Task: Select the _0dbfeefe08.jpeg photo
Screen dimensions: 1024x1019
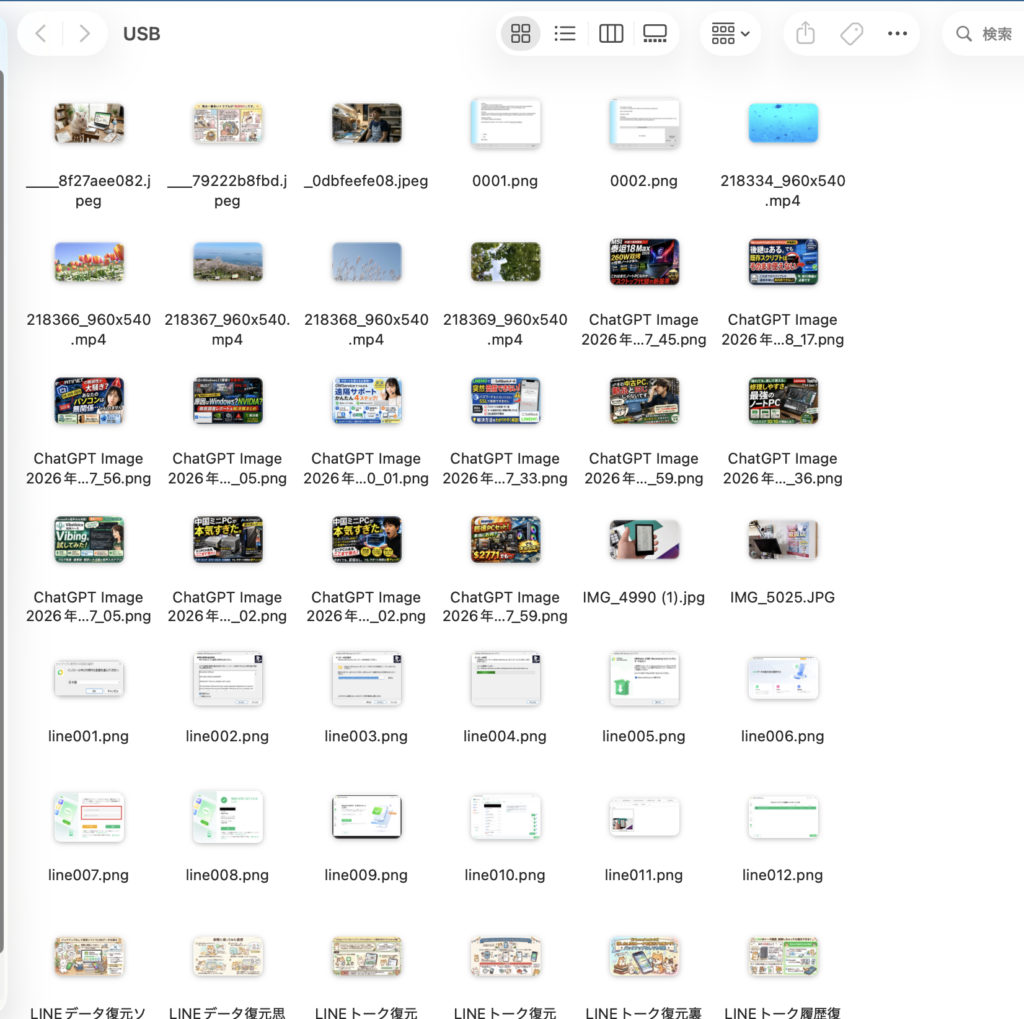Action: pos(366,123)
